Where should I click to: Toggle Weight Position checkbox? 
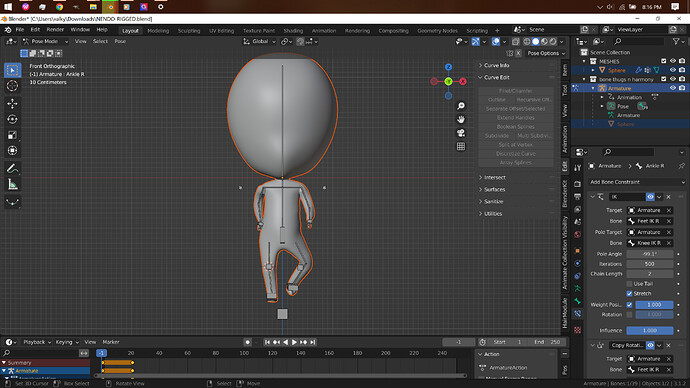[629, 305]
